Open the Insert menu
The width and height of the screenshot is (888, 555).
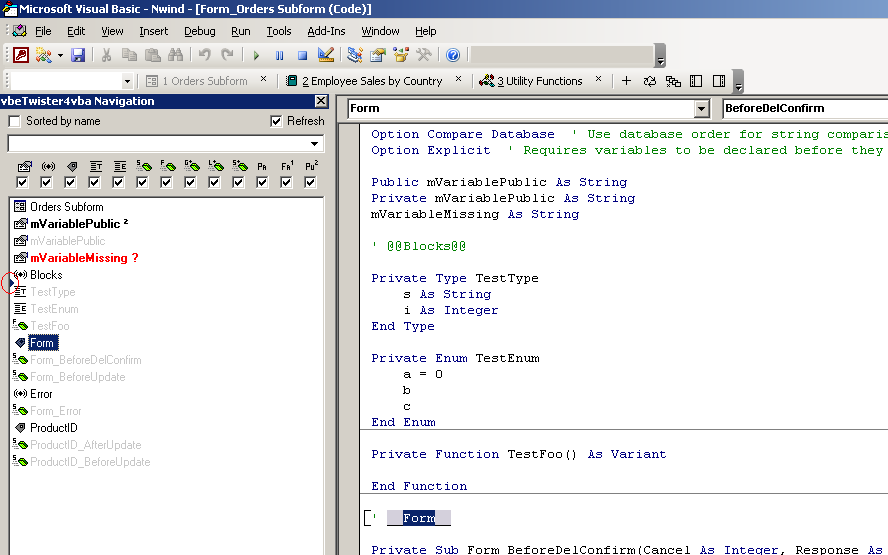(x=153, y=31)
